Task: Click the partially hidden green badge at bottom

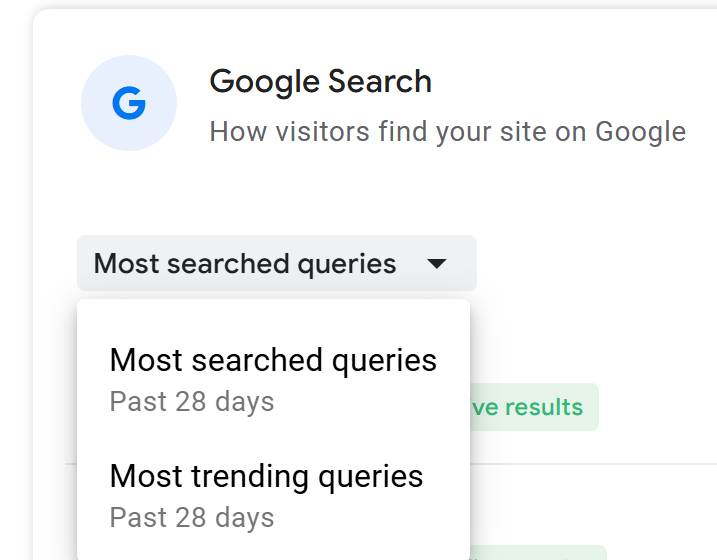Action: click(538, 552)
